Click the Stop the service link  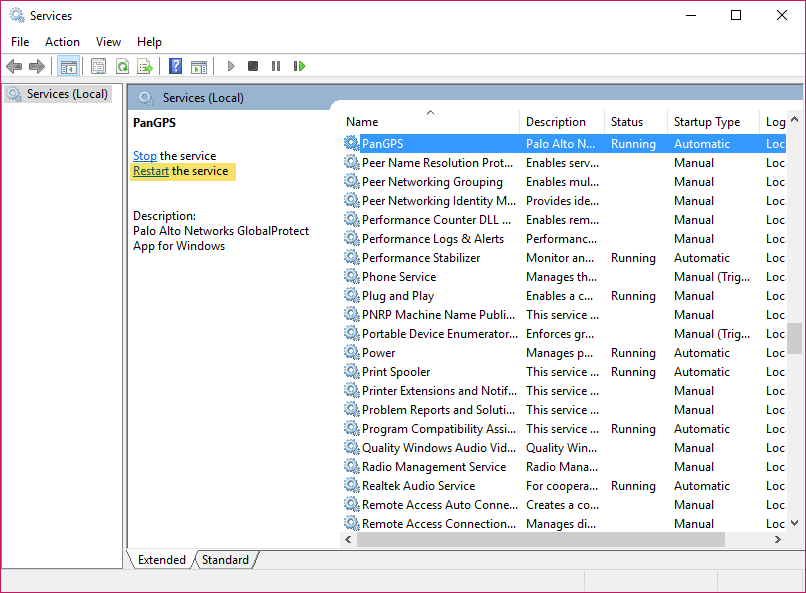145,156
